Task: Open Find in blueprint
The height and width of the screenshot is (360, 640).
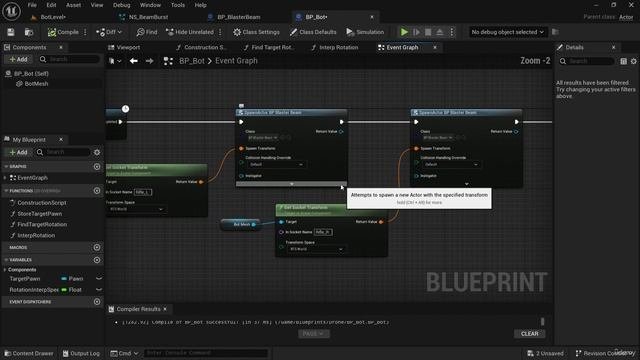Action: point(147,32)
